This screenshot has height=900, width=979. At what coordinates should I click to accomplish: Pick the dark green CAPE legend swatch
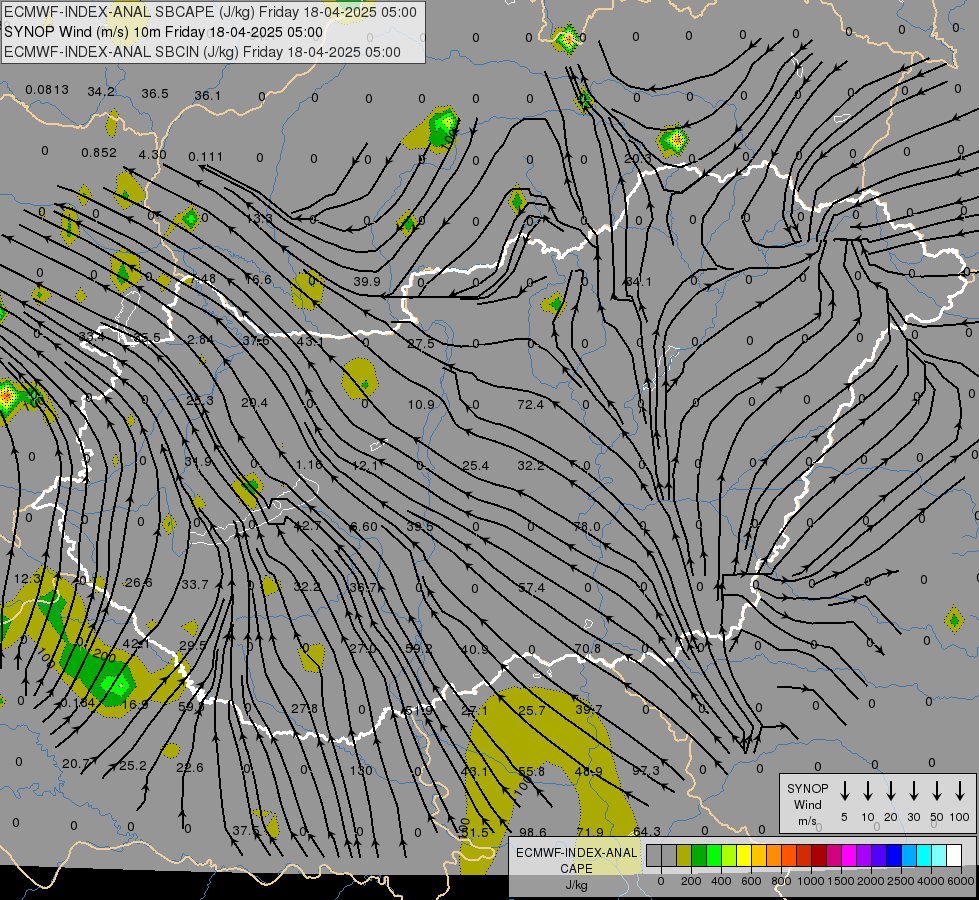point(699,855)
